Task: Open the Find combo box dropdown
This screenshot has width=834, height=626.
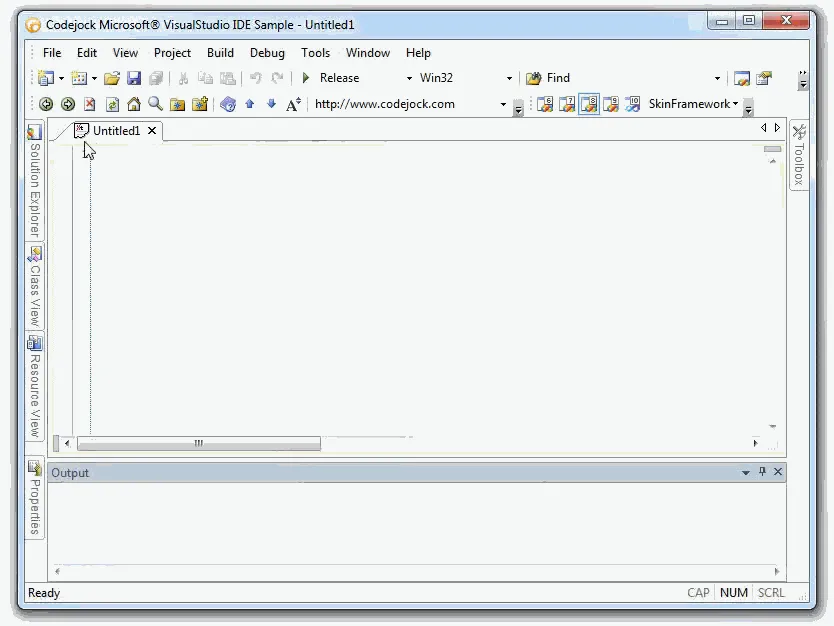Action: (x=717, y=78)
